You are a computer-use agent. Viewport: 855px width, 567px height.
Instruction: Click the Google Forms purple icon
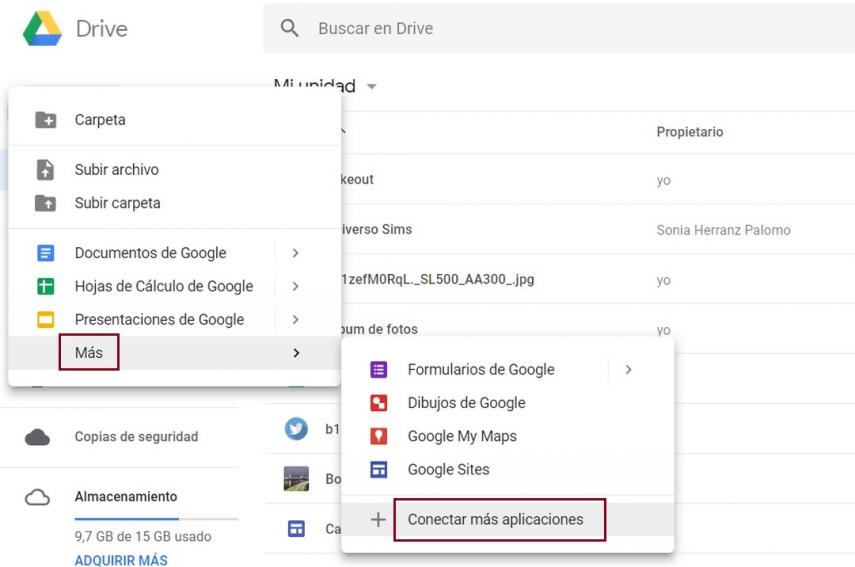[x=378, y=370]
